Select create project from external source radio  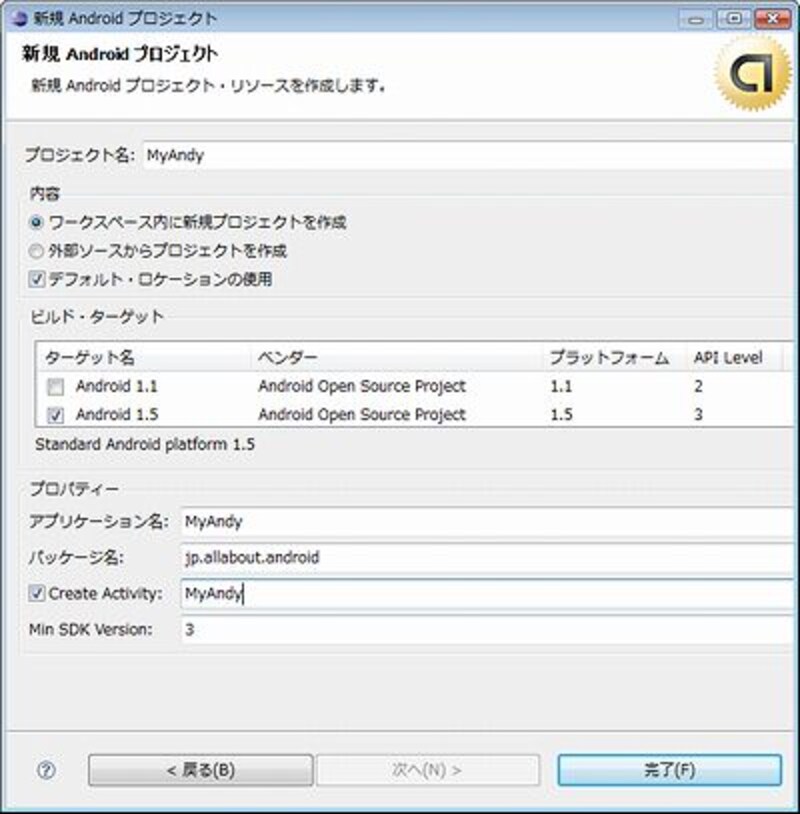[x=36, y=251]
